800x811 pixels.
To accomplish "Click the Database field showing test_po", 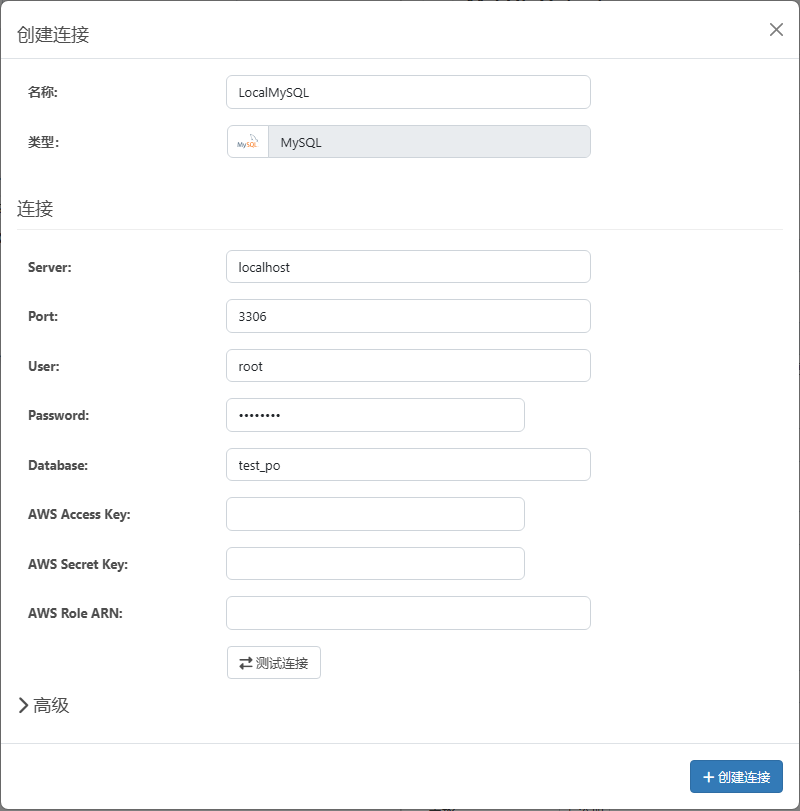I will point(408,465).
